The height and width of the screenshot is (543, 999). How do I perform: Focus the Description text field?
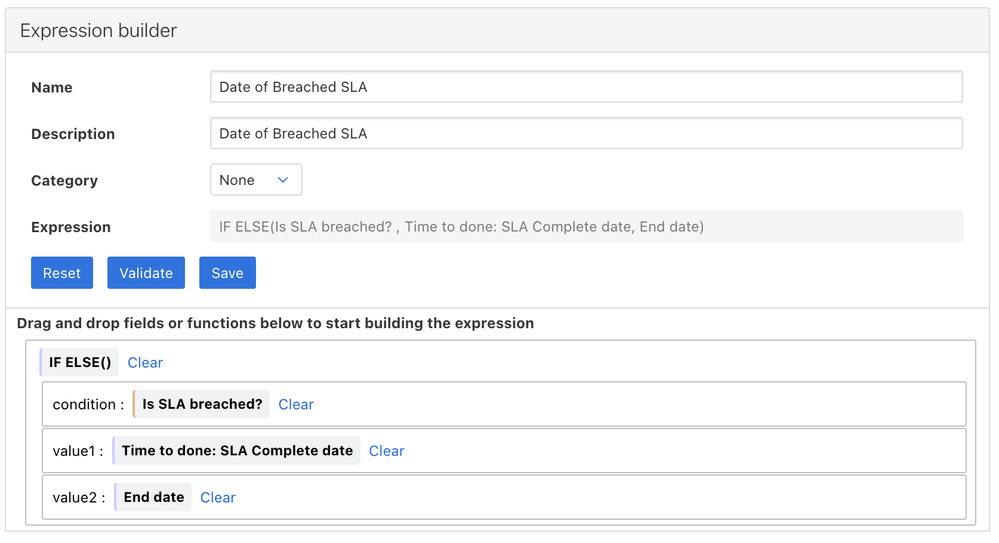(x=586, y=133)
